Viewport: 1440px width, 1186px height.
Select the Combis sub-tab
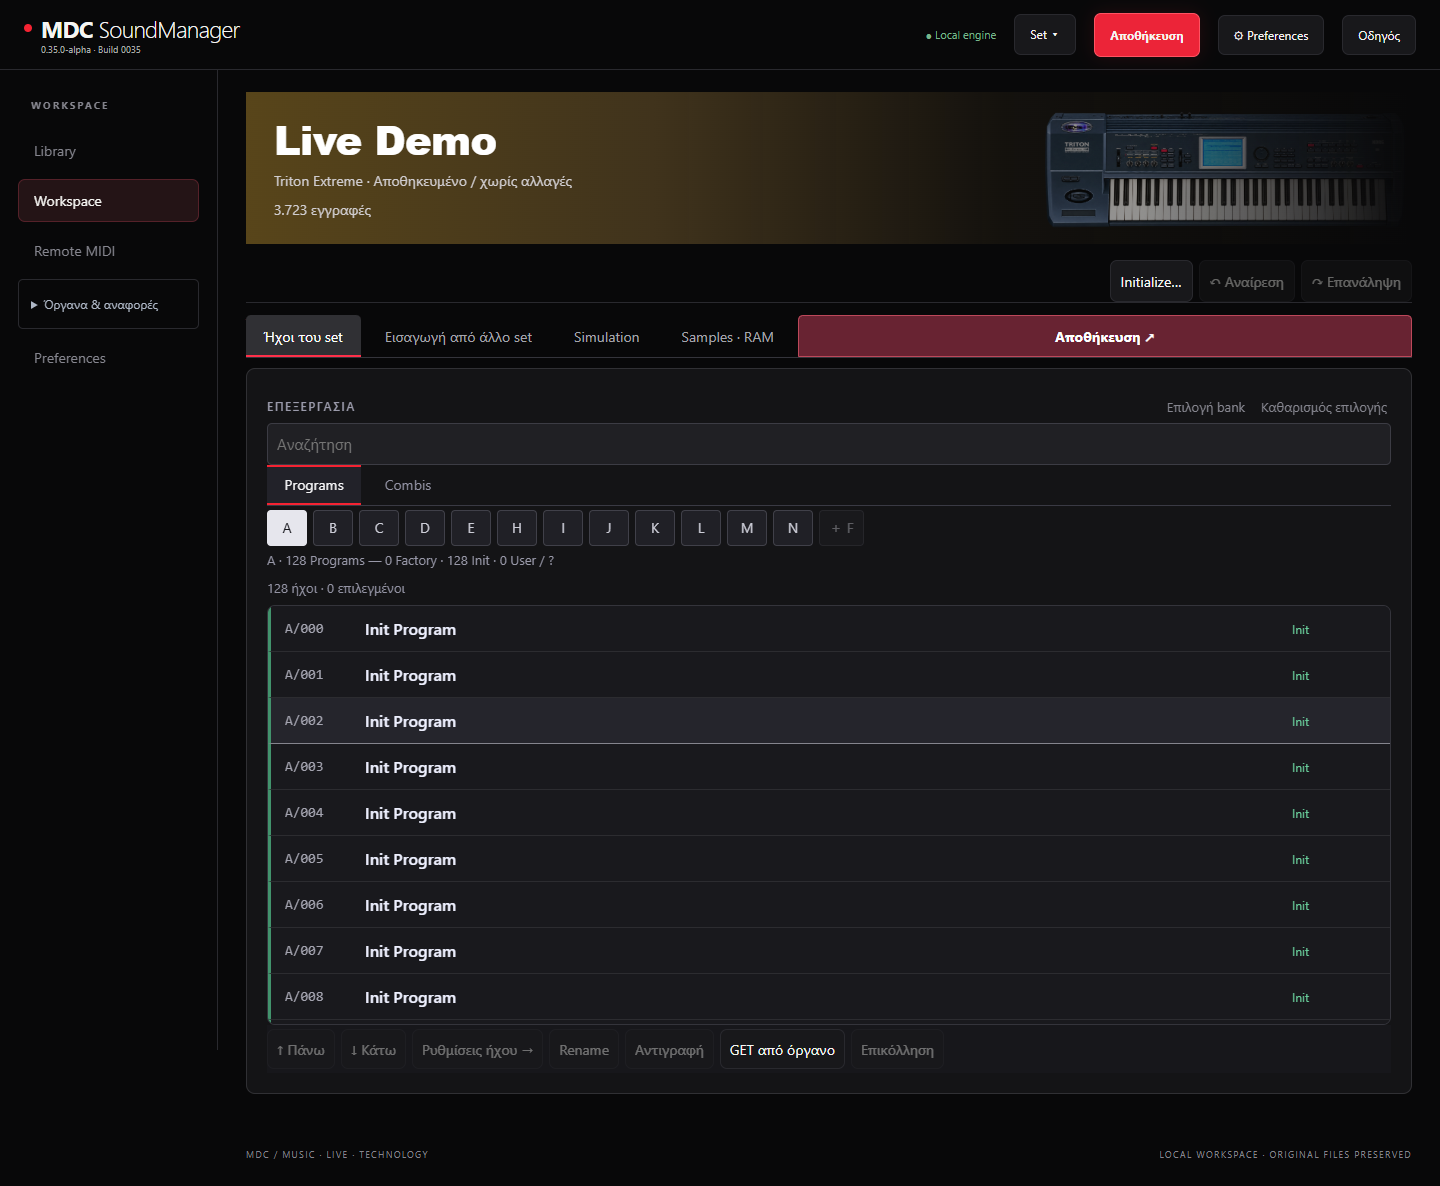pyautogui.click(x=408, y=485)
